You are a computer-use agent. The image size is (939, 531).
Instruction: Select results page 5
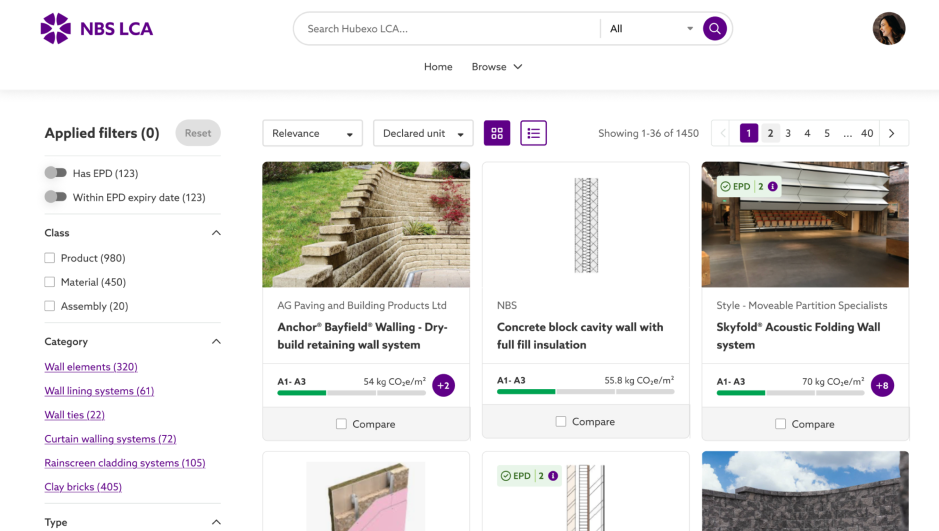tap(827, 133)
